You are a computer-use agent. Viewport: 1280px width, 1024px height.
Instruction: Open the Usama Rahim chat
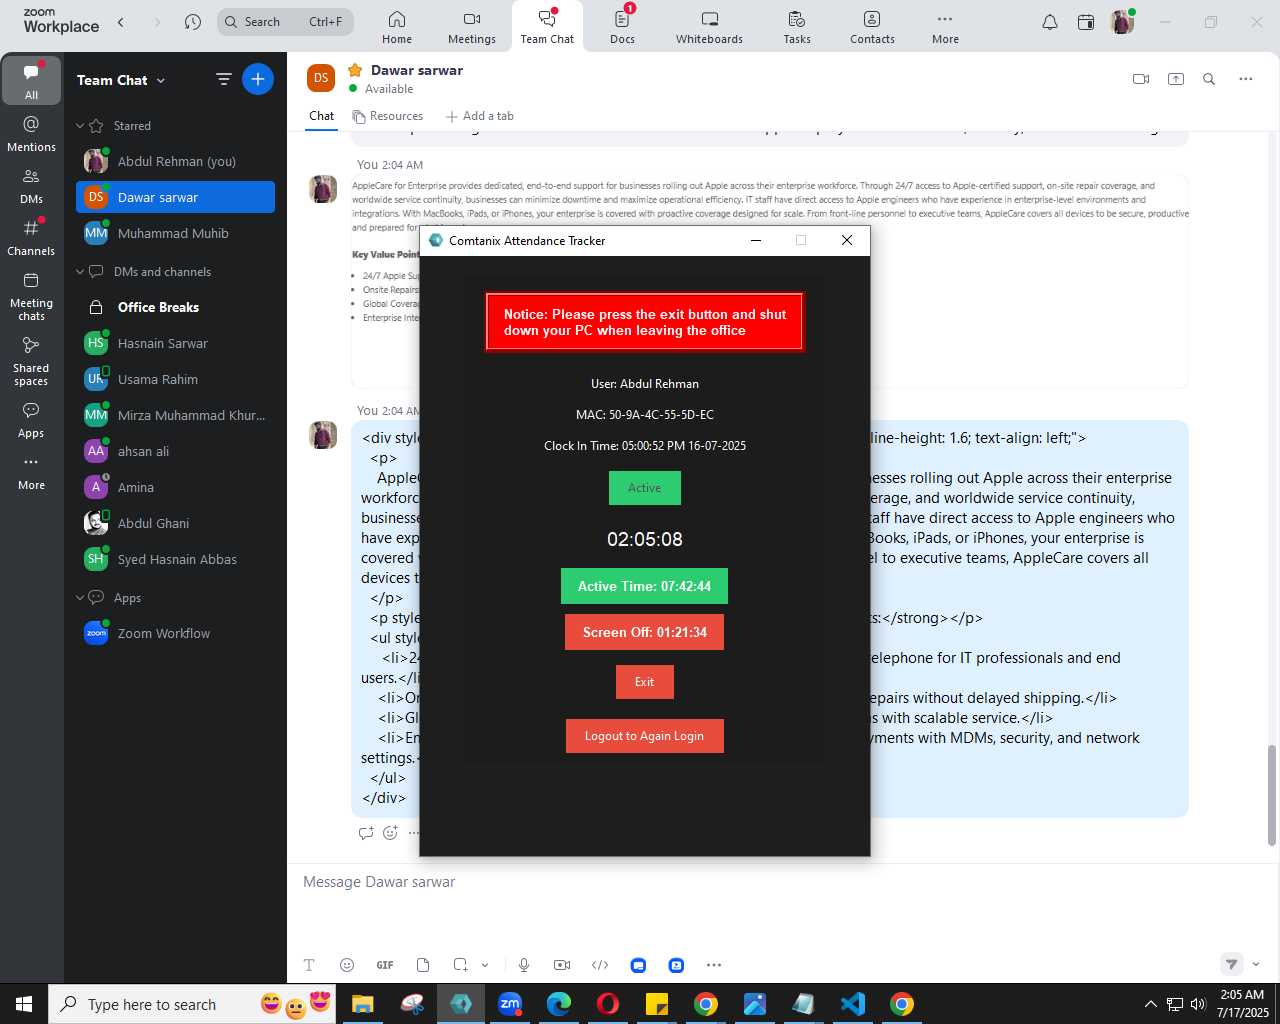coord(175,379)
